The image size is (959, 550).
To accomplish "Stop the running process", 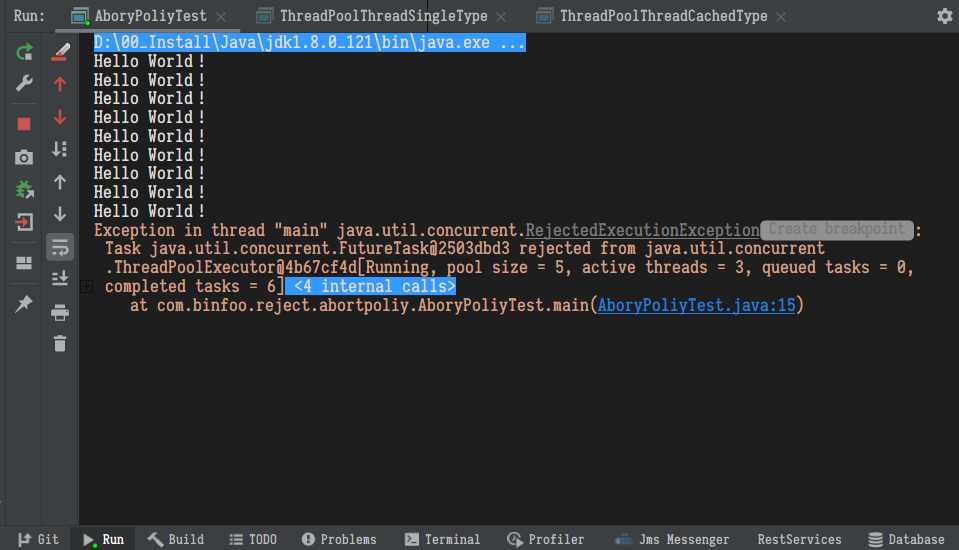I will pyautogui.click(x=24, y=124).
